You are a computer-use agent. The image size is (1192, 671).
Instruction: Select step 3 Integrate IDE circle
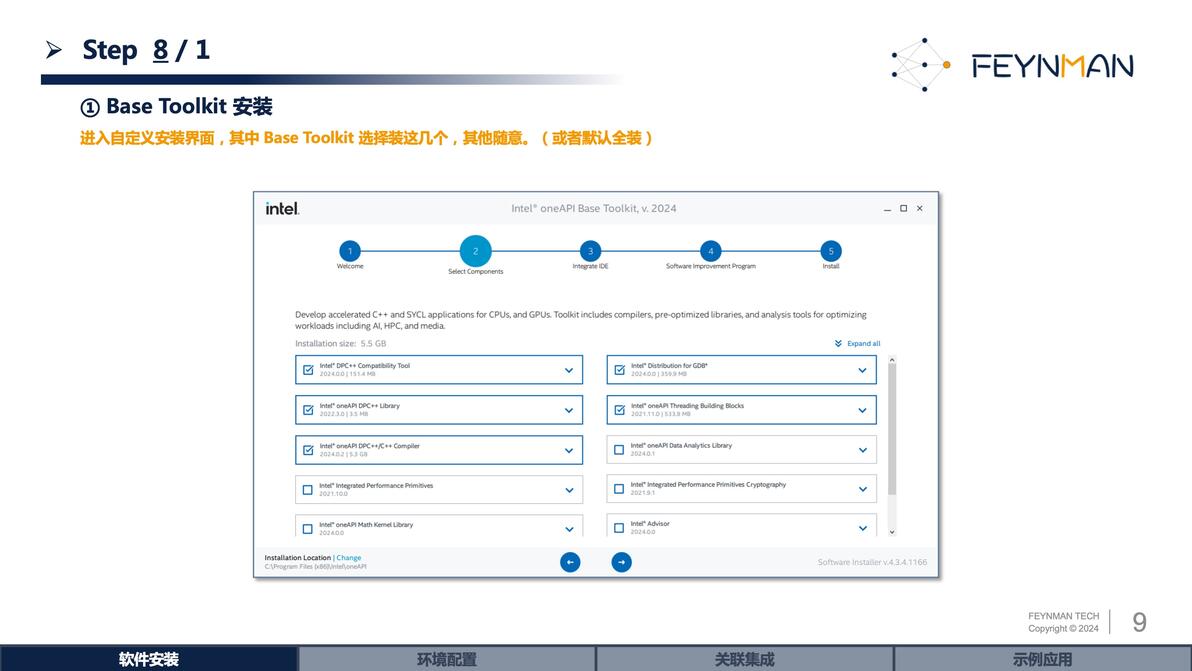pos(590,251)
